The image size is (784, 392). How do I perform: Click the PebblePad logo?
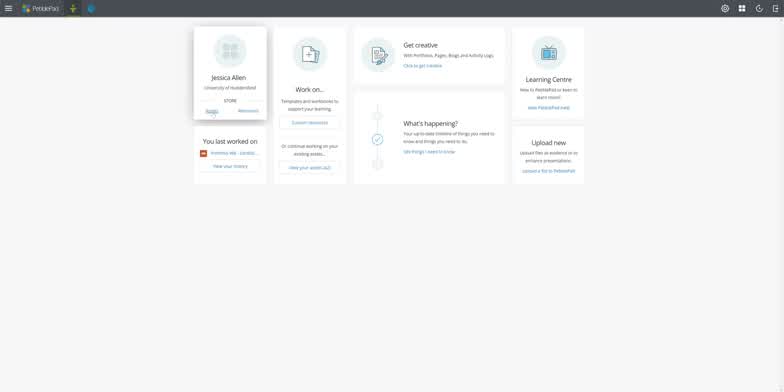[x=40, y=8]
